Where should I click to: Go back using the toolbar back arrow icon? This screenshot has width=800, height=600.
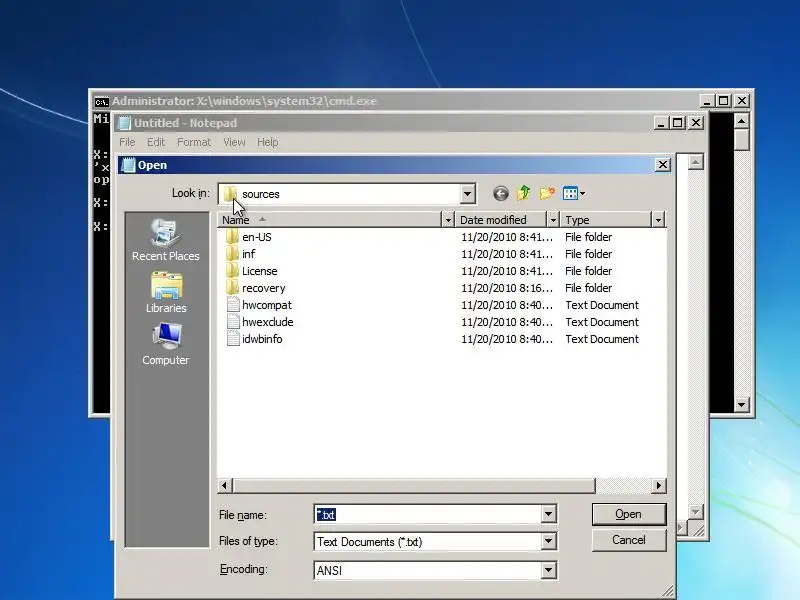click(501, 193)
